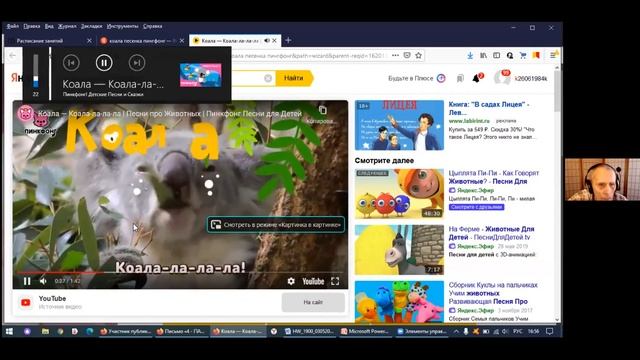Pause the video in the player
The width and height of the screenshot is (640, 360).
tap(27, 281)
